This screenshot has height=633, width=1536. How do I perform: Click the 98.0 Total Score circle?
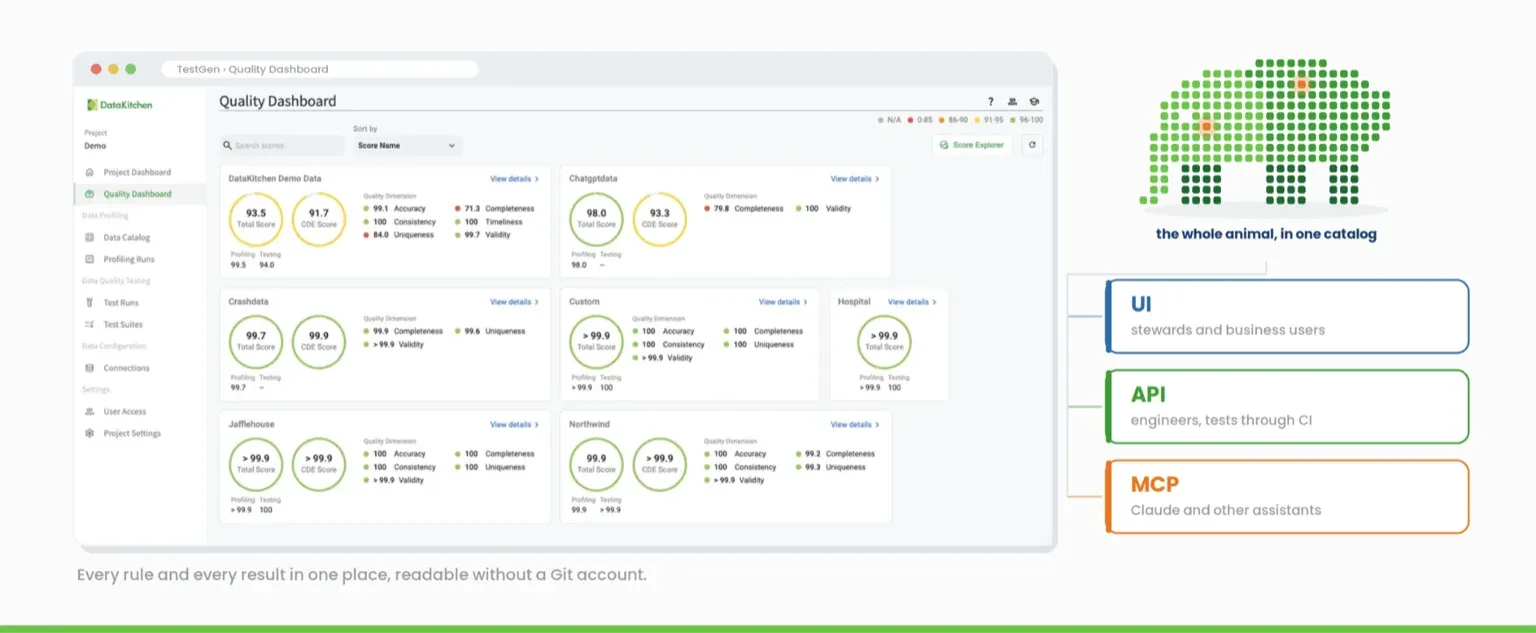coord(597,219)
